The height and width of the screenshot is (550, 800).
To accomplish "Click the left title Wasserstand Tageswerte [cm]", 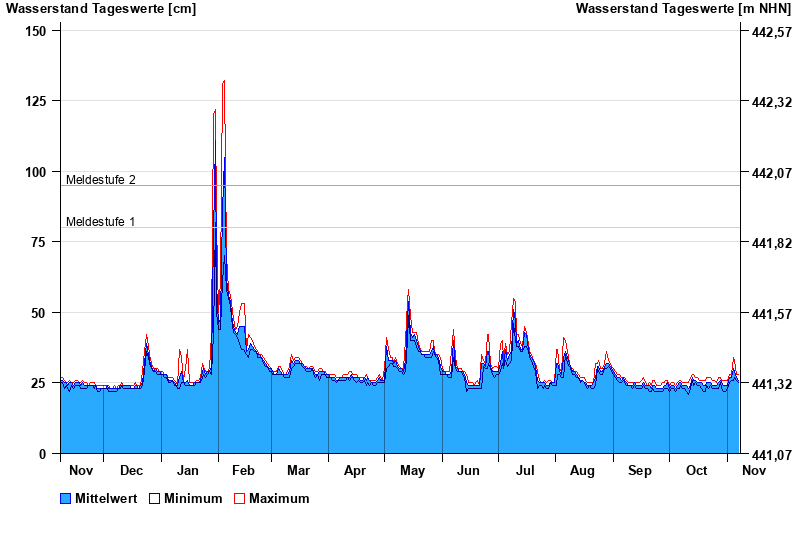I will pos(101,9).
